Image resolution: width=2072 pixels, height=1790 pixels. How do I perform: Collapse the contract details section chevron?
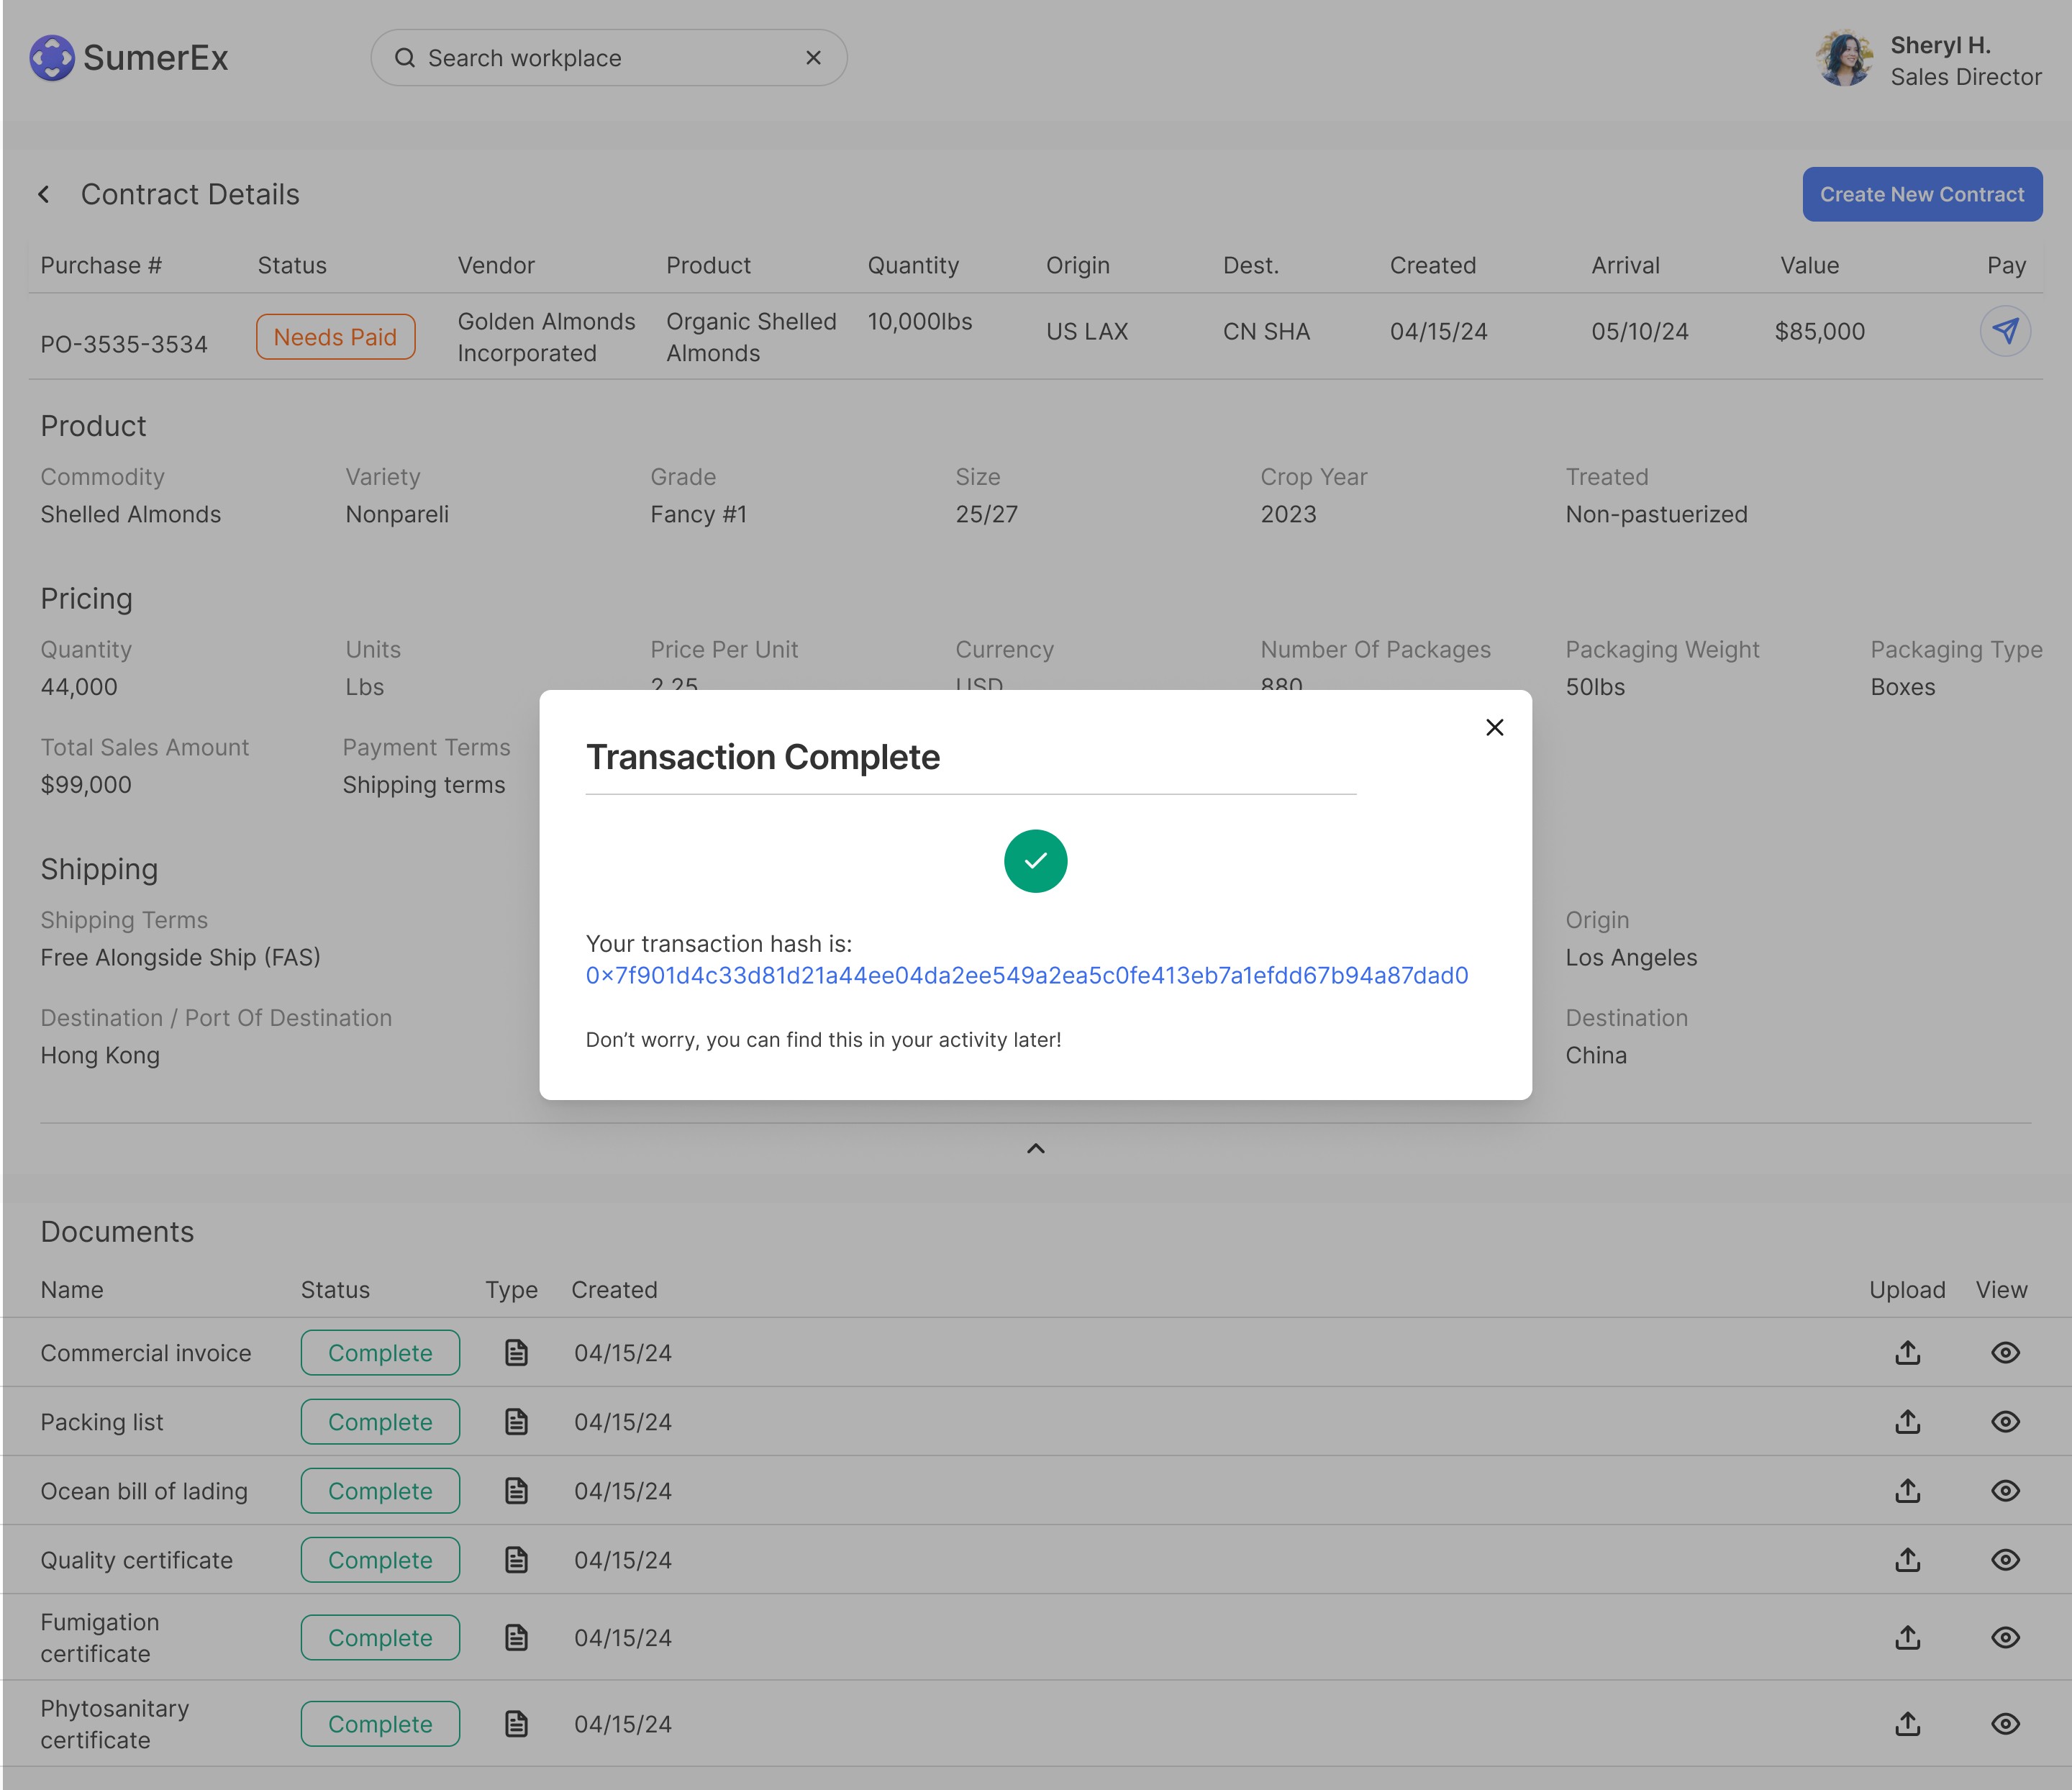click(x=1035, y=1148)
